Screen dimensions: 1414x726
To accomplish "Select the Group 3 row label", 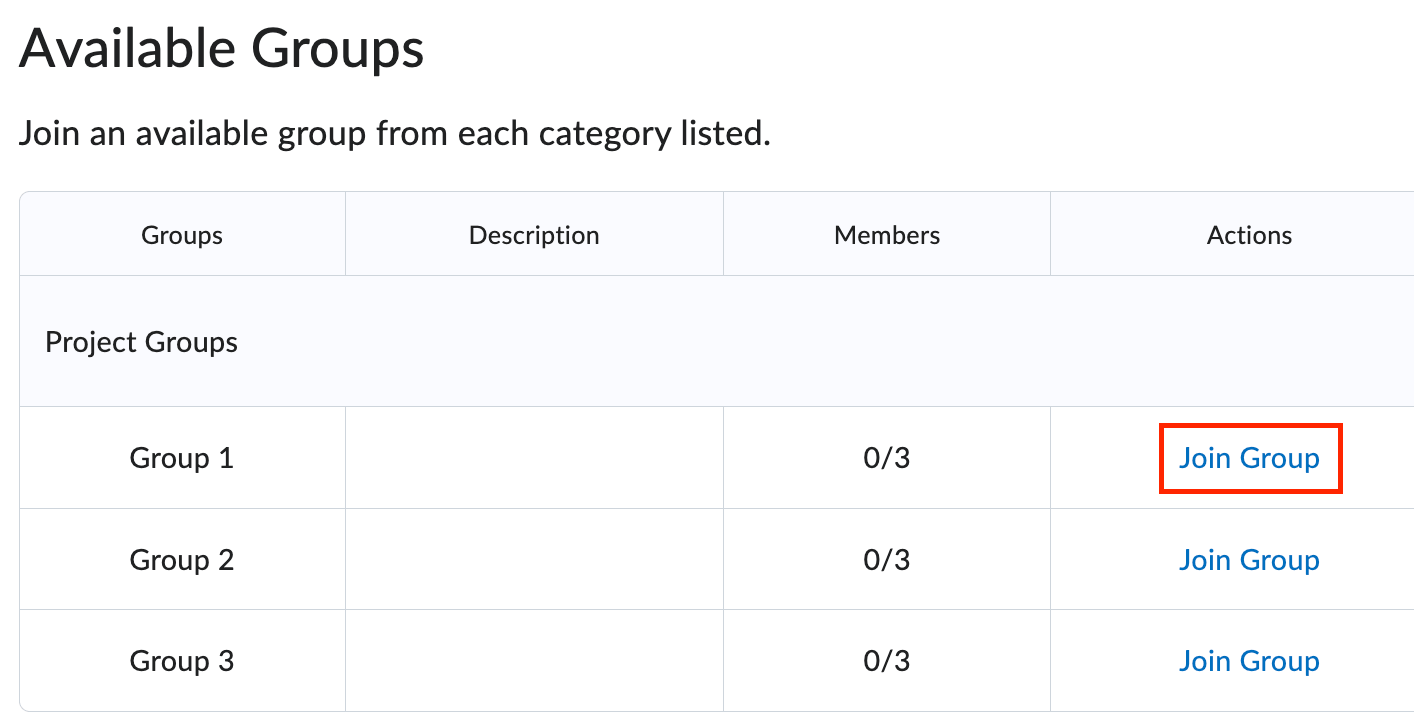I will pyautogui.click(x=181, y=661).
